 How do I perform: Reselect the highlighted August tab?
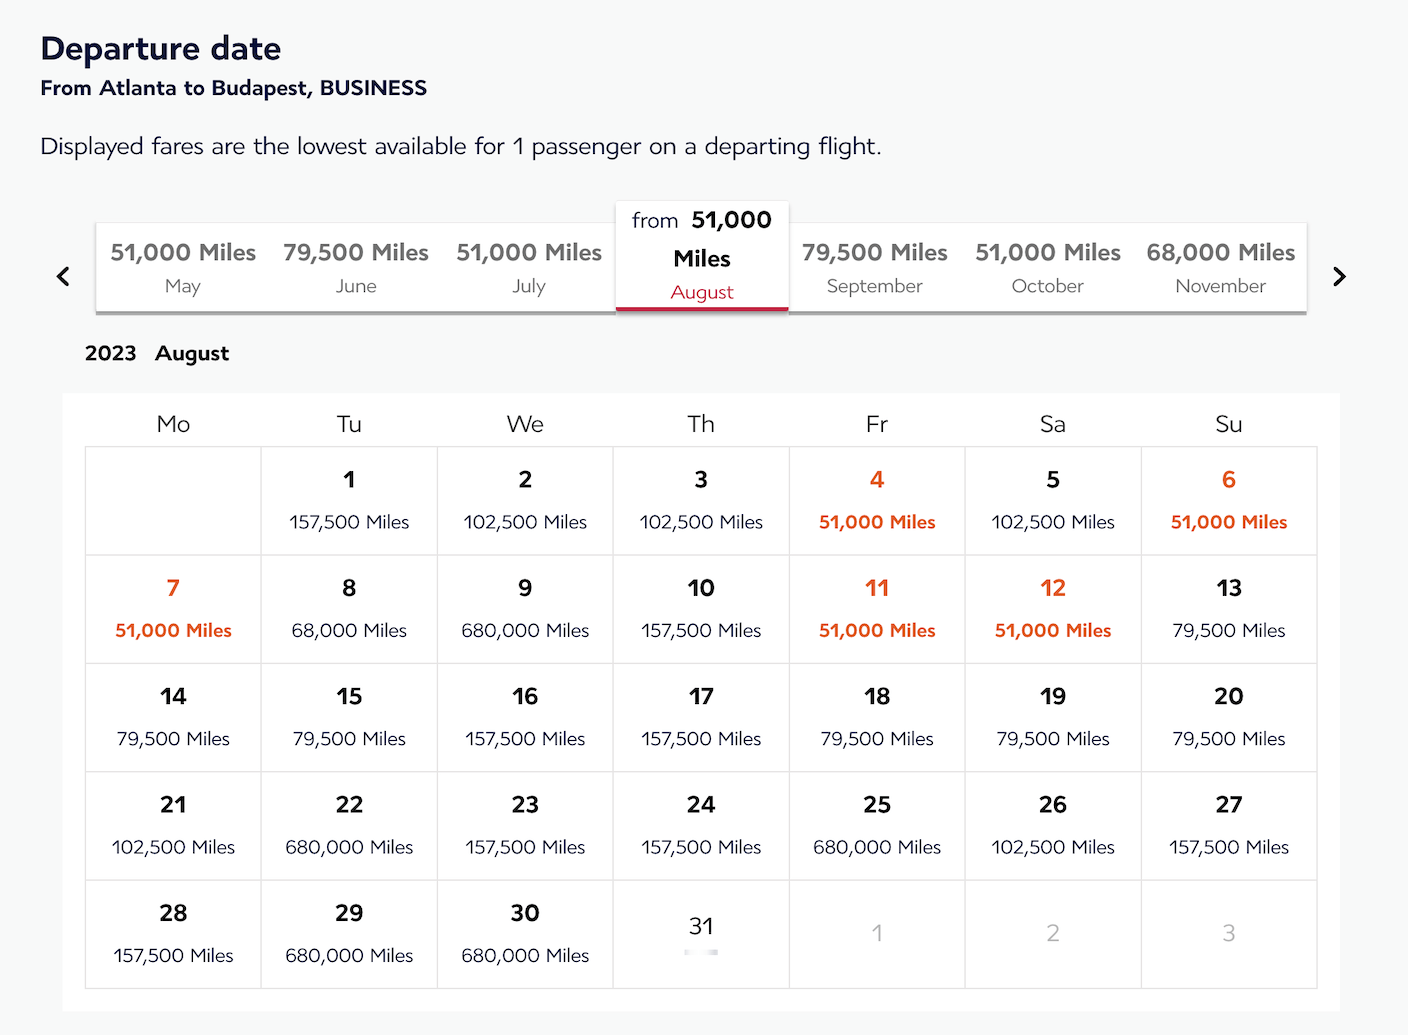click(x=701, y=255)
